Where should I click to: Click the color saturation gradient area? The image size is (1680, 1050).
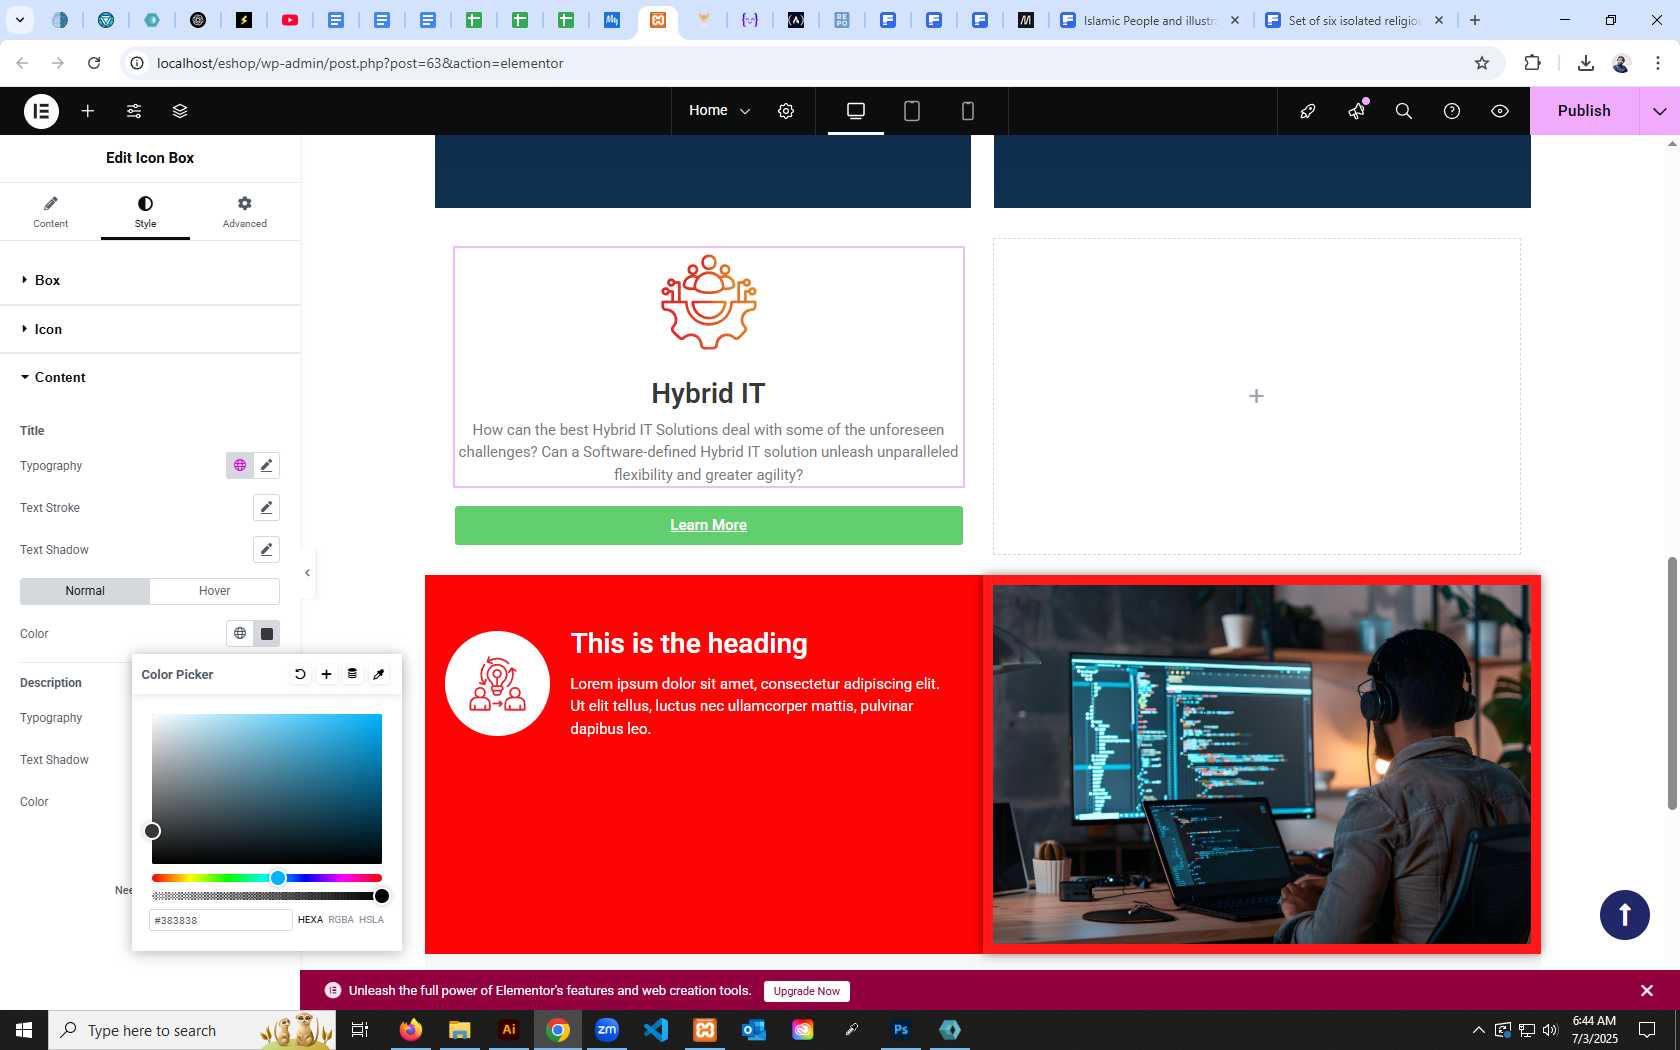(267, 789)
